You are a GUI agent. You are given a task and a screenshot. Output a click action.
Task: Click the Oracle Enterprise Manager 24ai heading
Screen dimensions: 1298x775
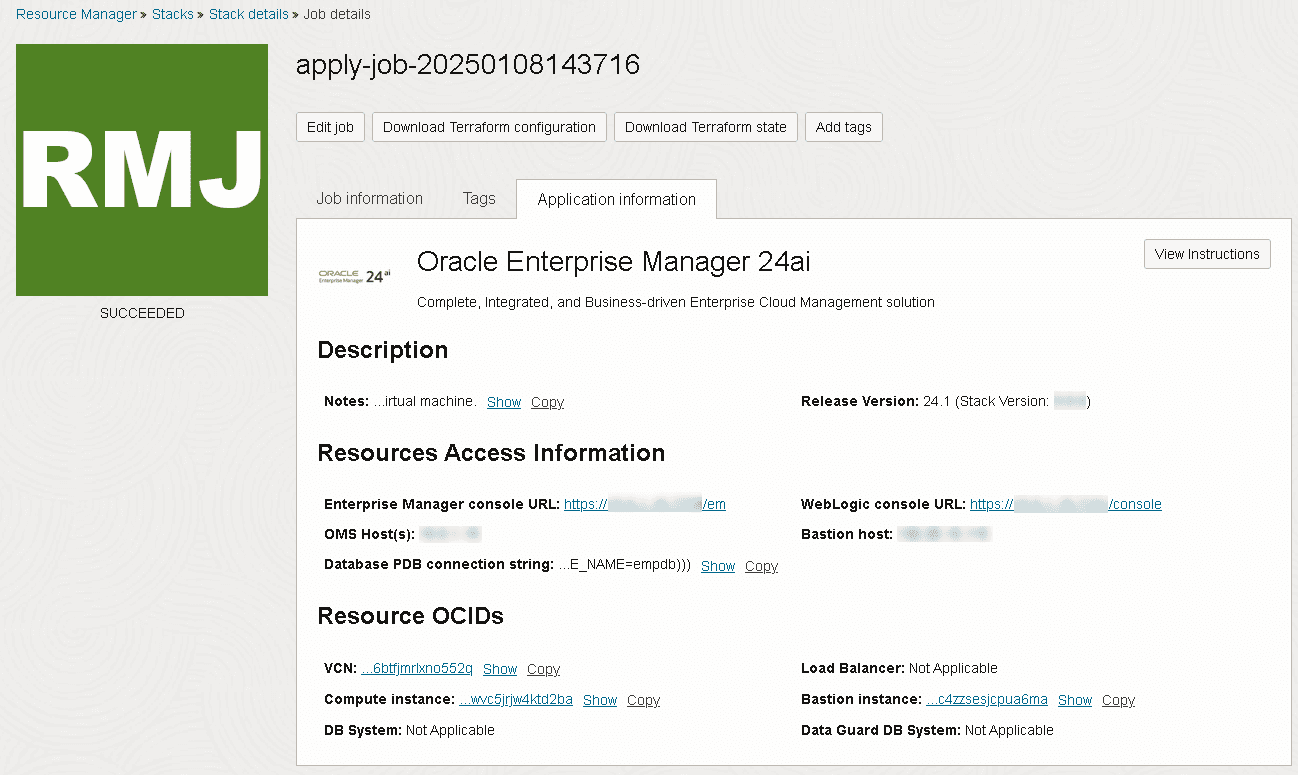[x=614, y=262]
